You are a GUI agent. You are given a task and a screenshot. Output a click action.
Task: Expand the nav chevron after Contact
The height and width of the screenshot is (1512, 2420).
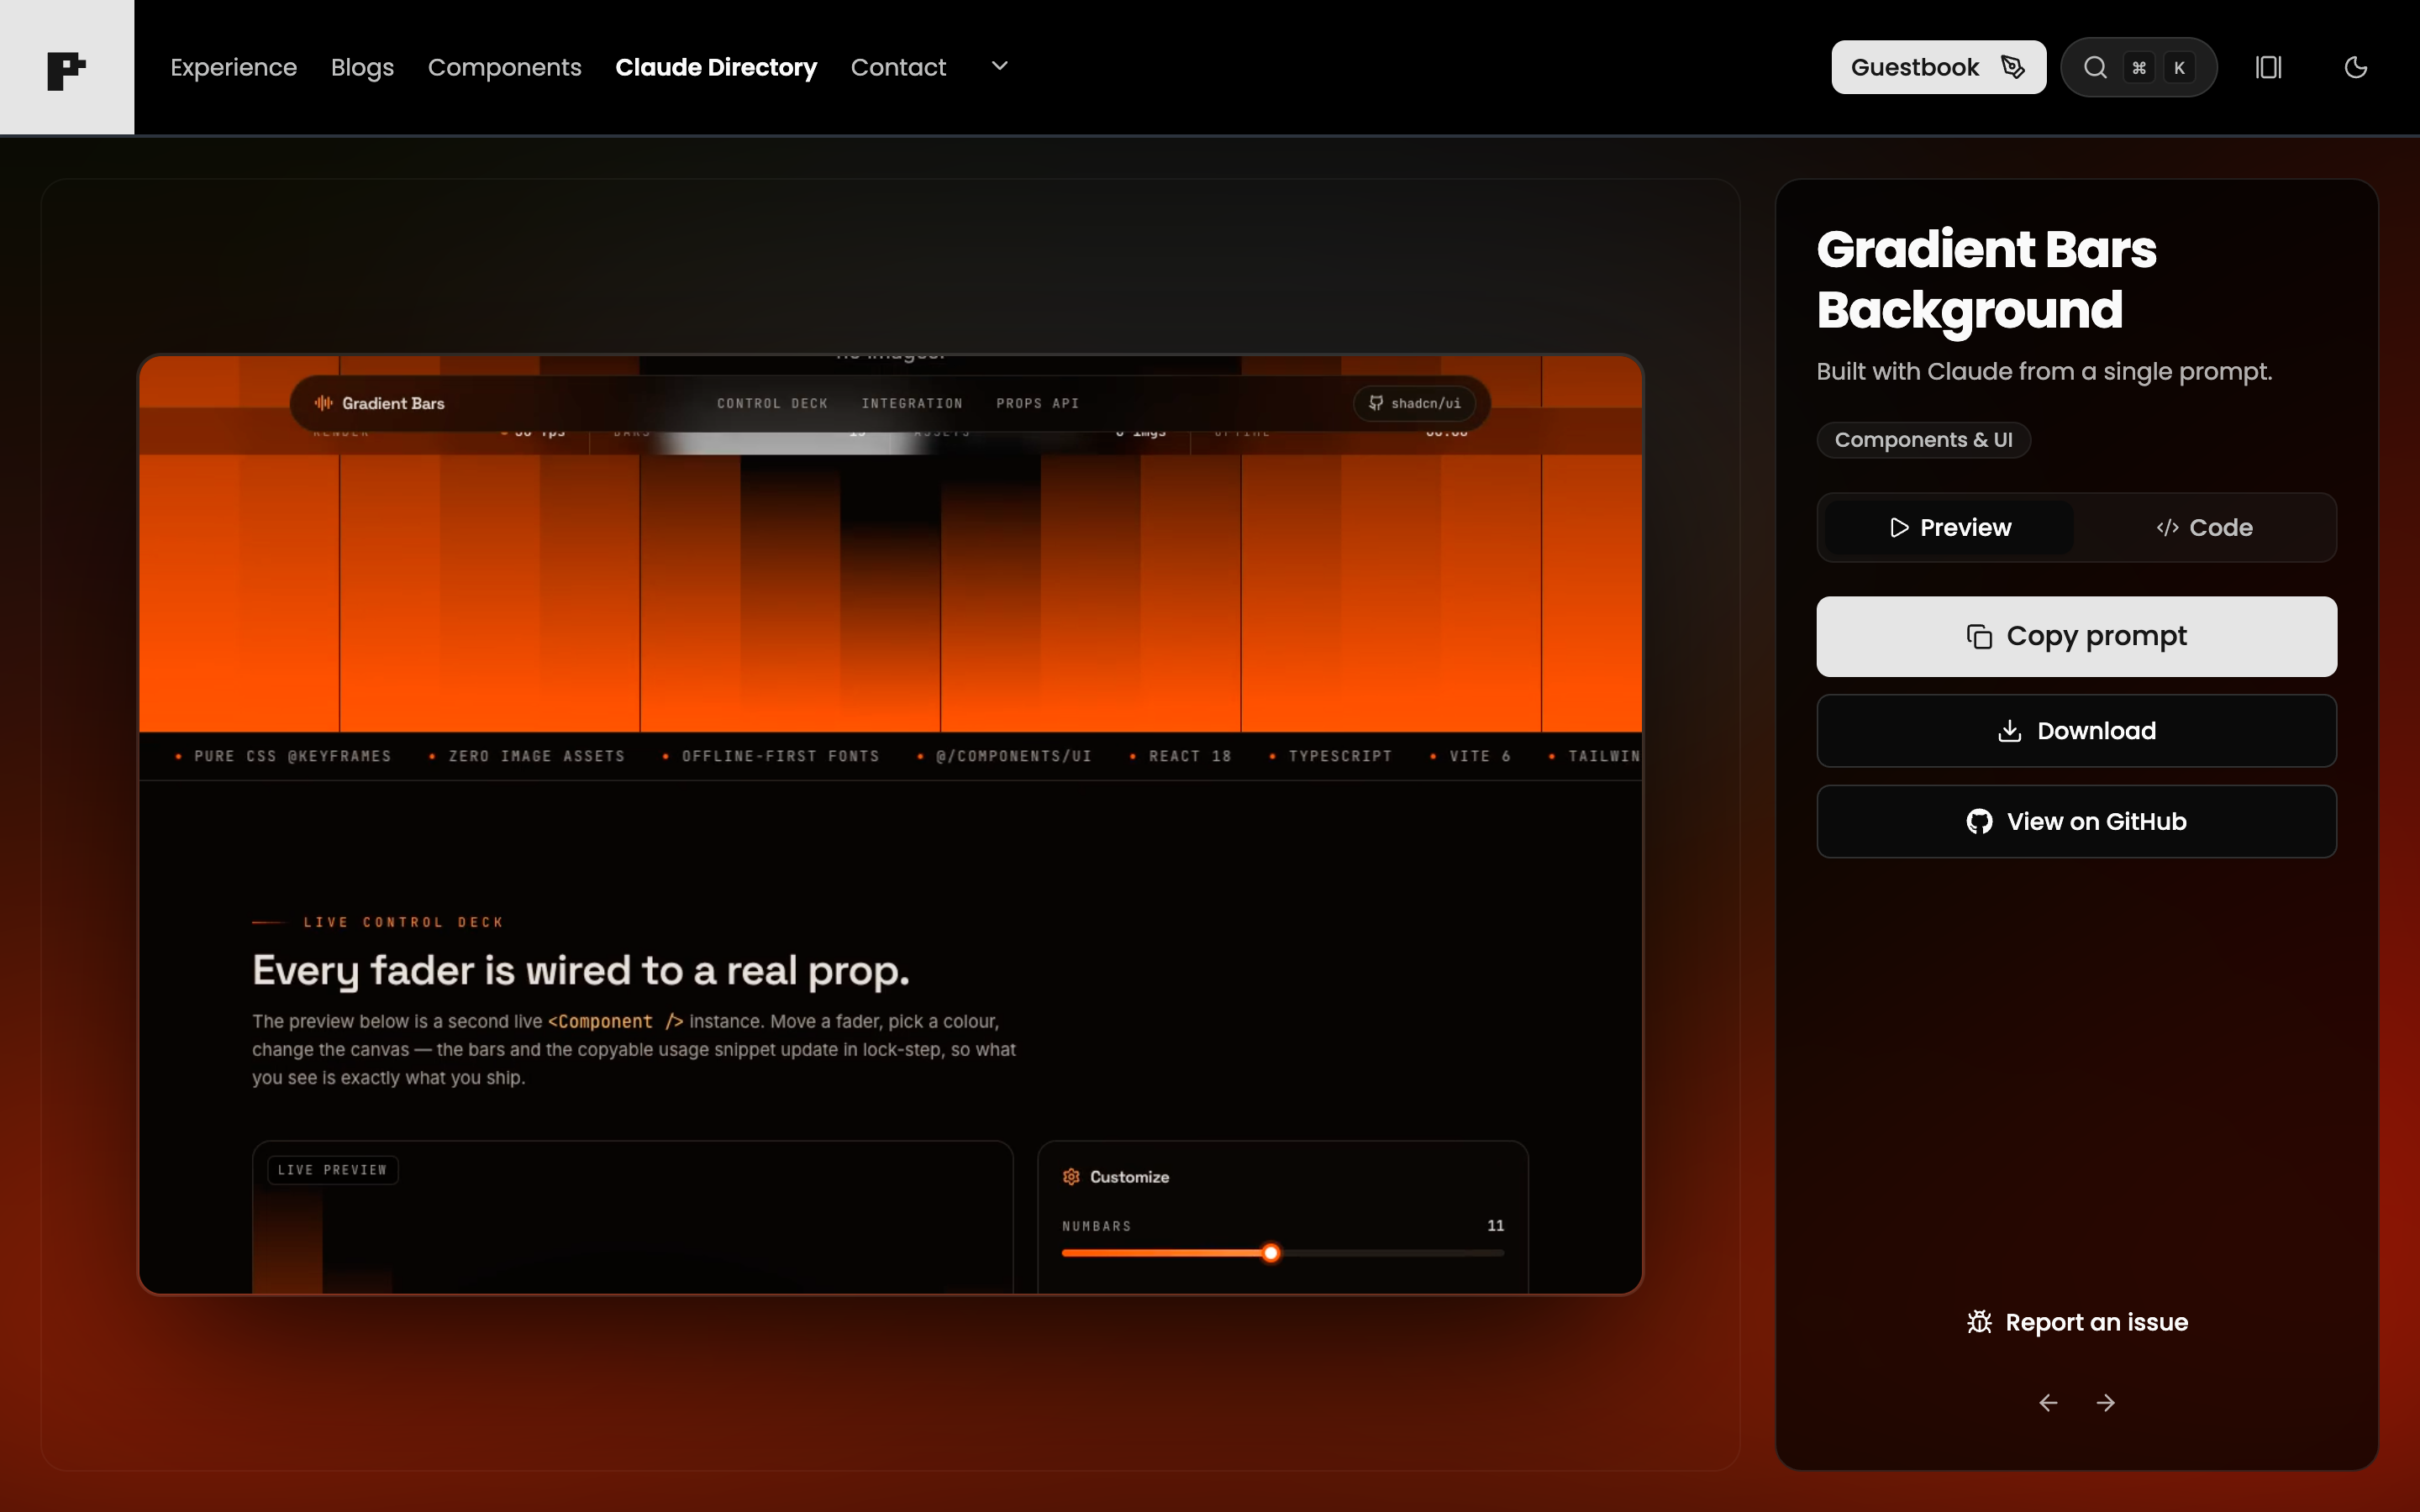click(x=999, y=66)
